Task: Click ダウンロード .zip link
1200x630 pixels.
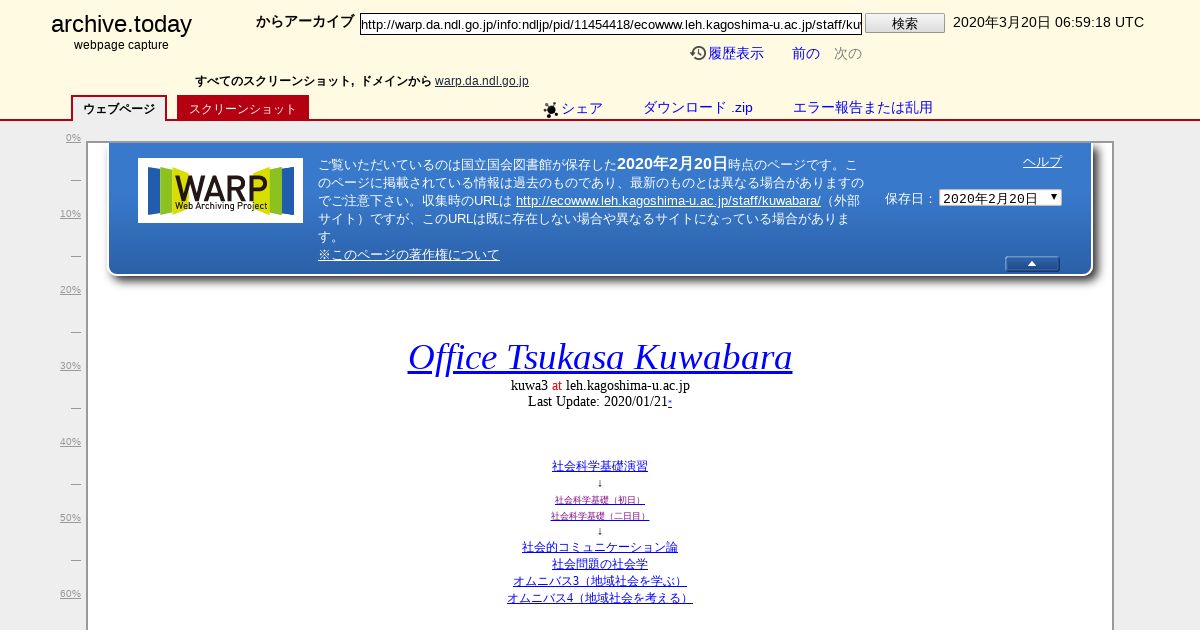Action: [x=698, y=108]
